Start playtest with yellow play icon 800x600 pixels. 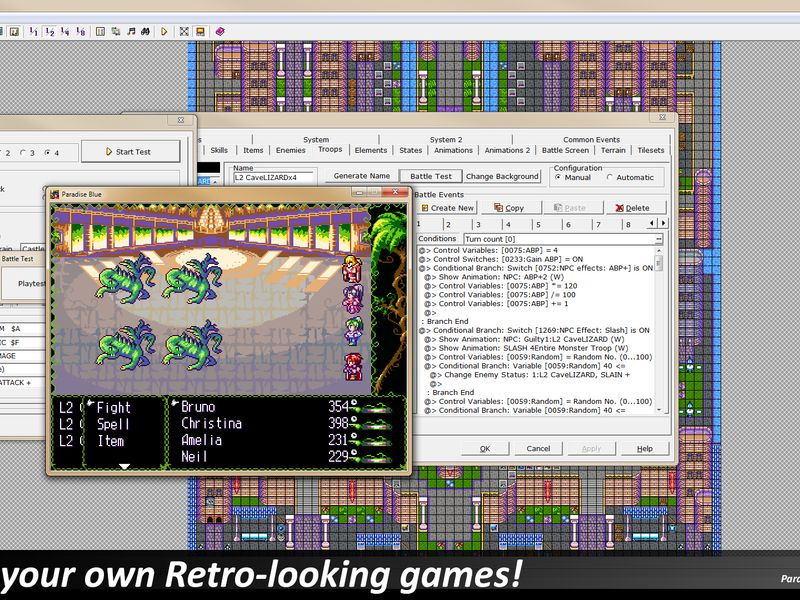point(164,32)
